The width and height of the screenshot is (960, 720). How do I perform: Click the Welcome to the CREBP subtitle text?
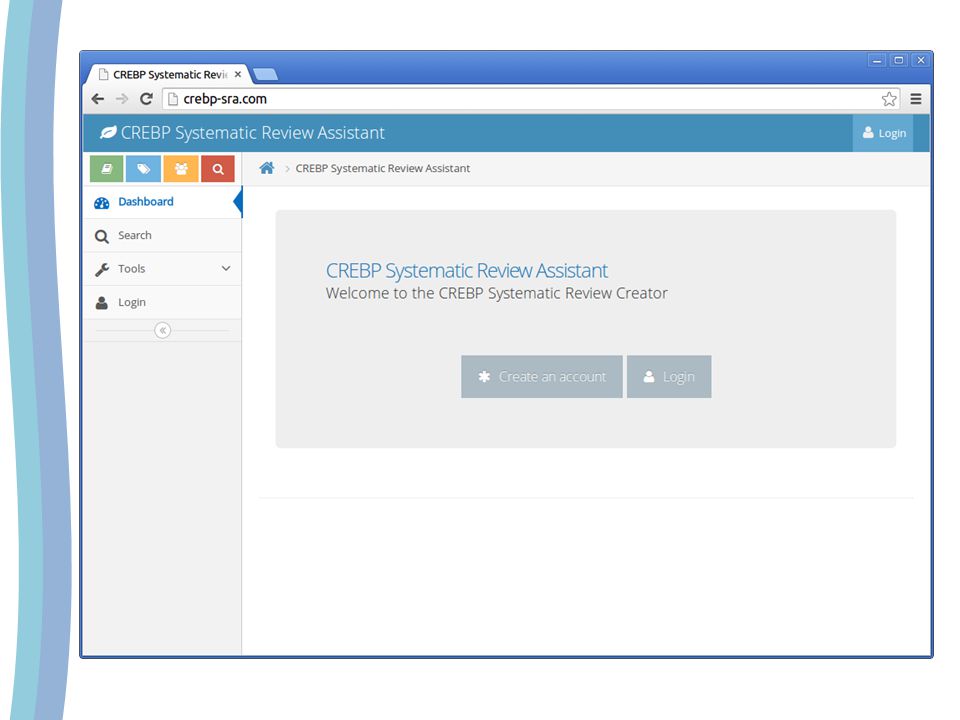[497, 293]
